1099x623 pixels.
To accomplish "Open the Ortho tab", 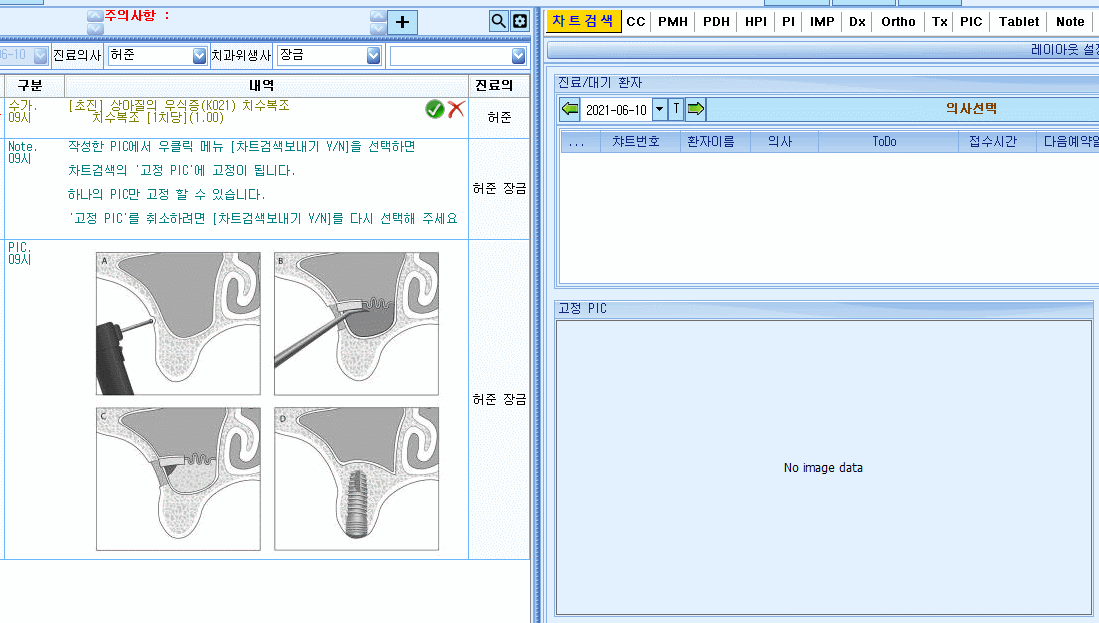I will pos(899,22).
